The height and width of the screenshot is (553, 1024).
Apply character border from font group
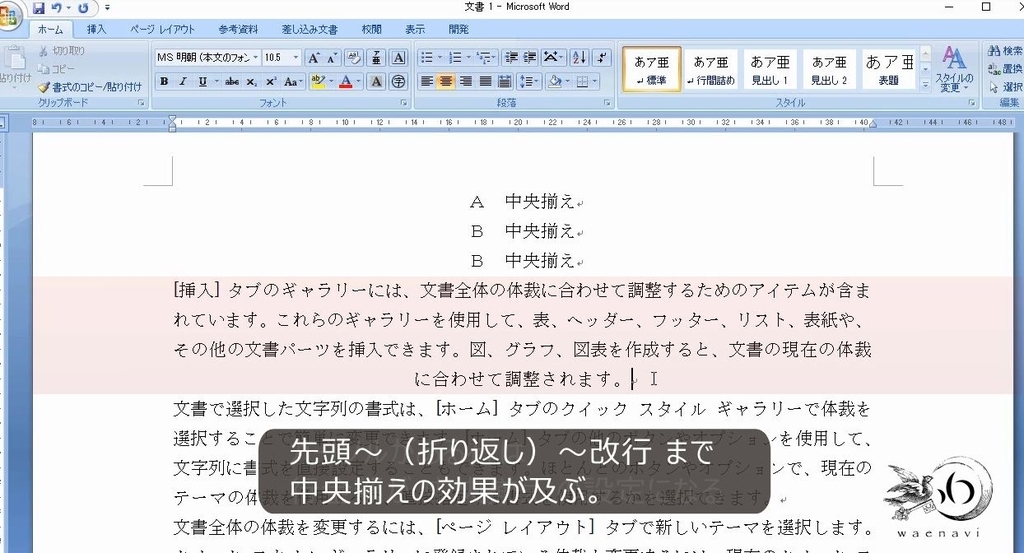pos(399,58)
